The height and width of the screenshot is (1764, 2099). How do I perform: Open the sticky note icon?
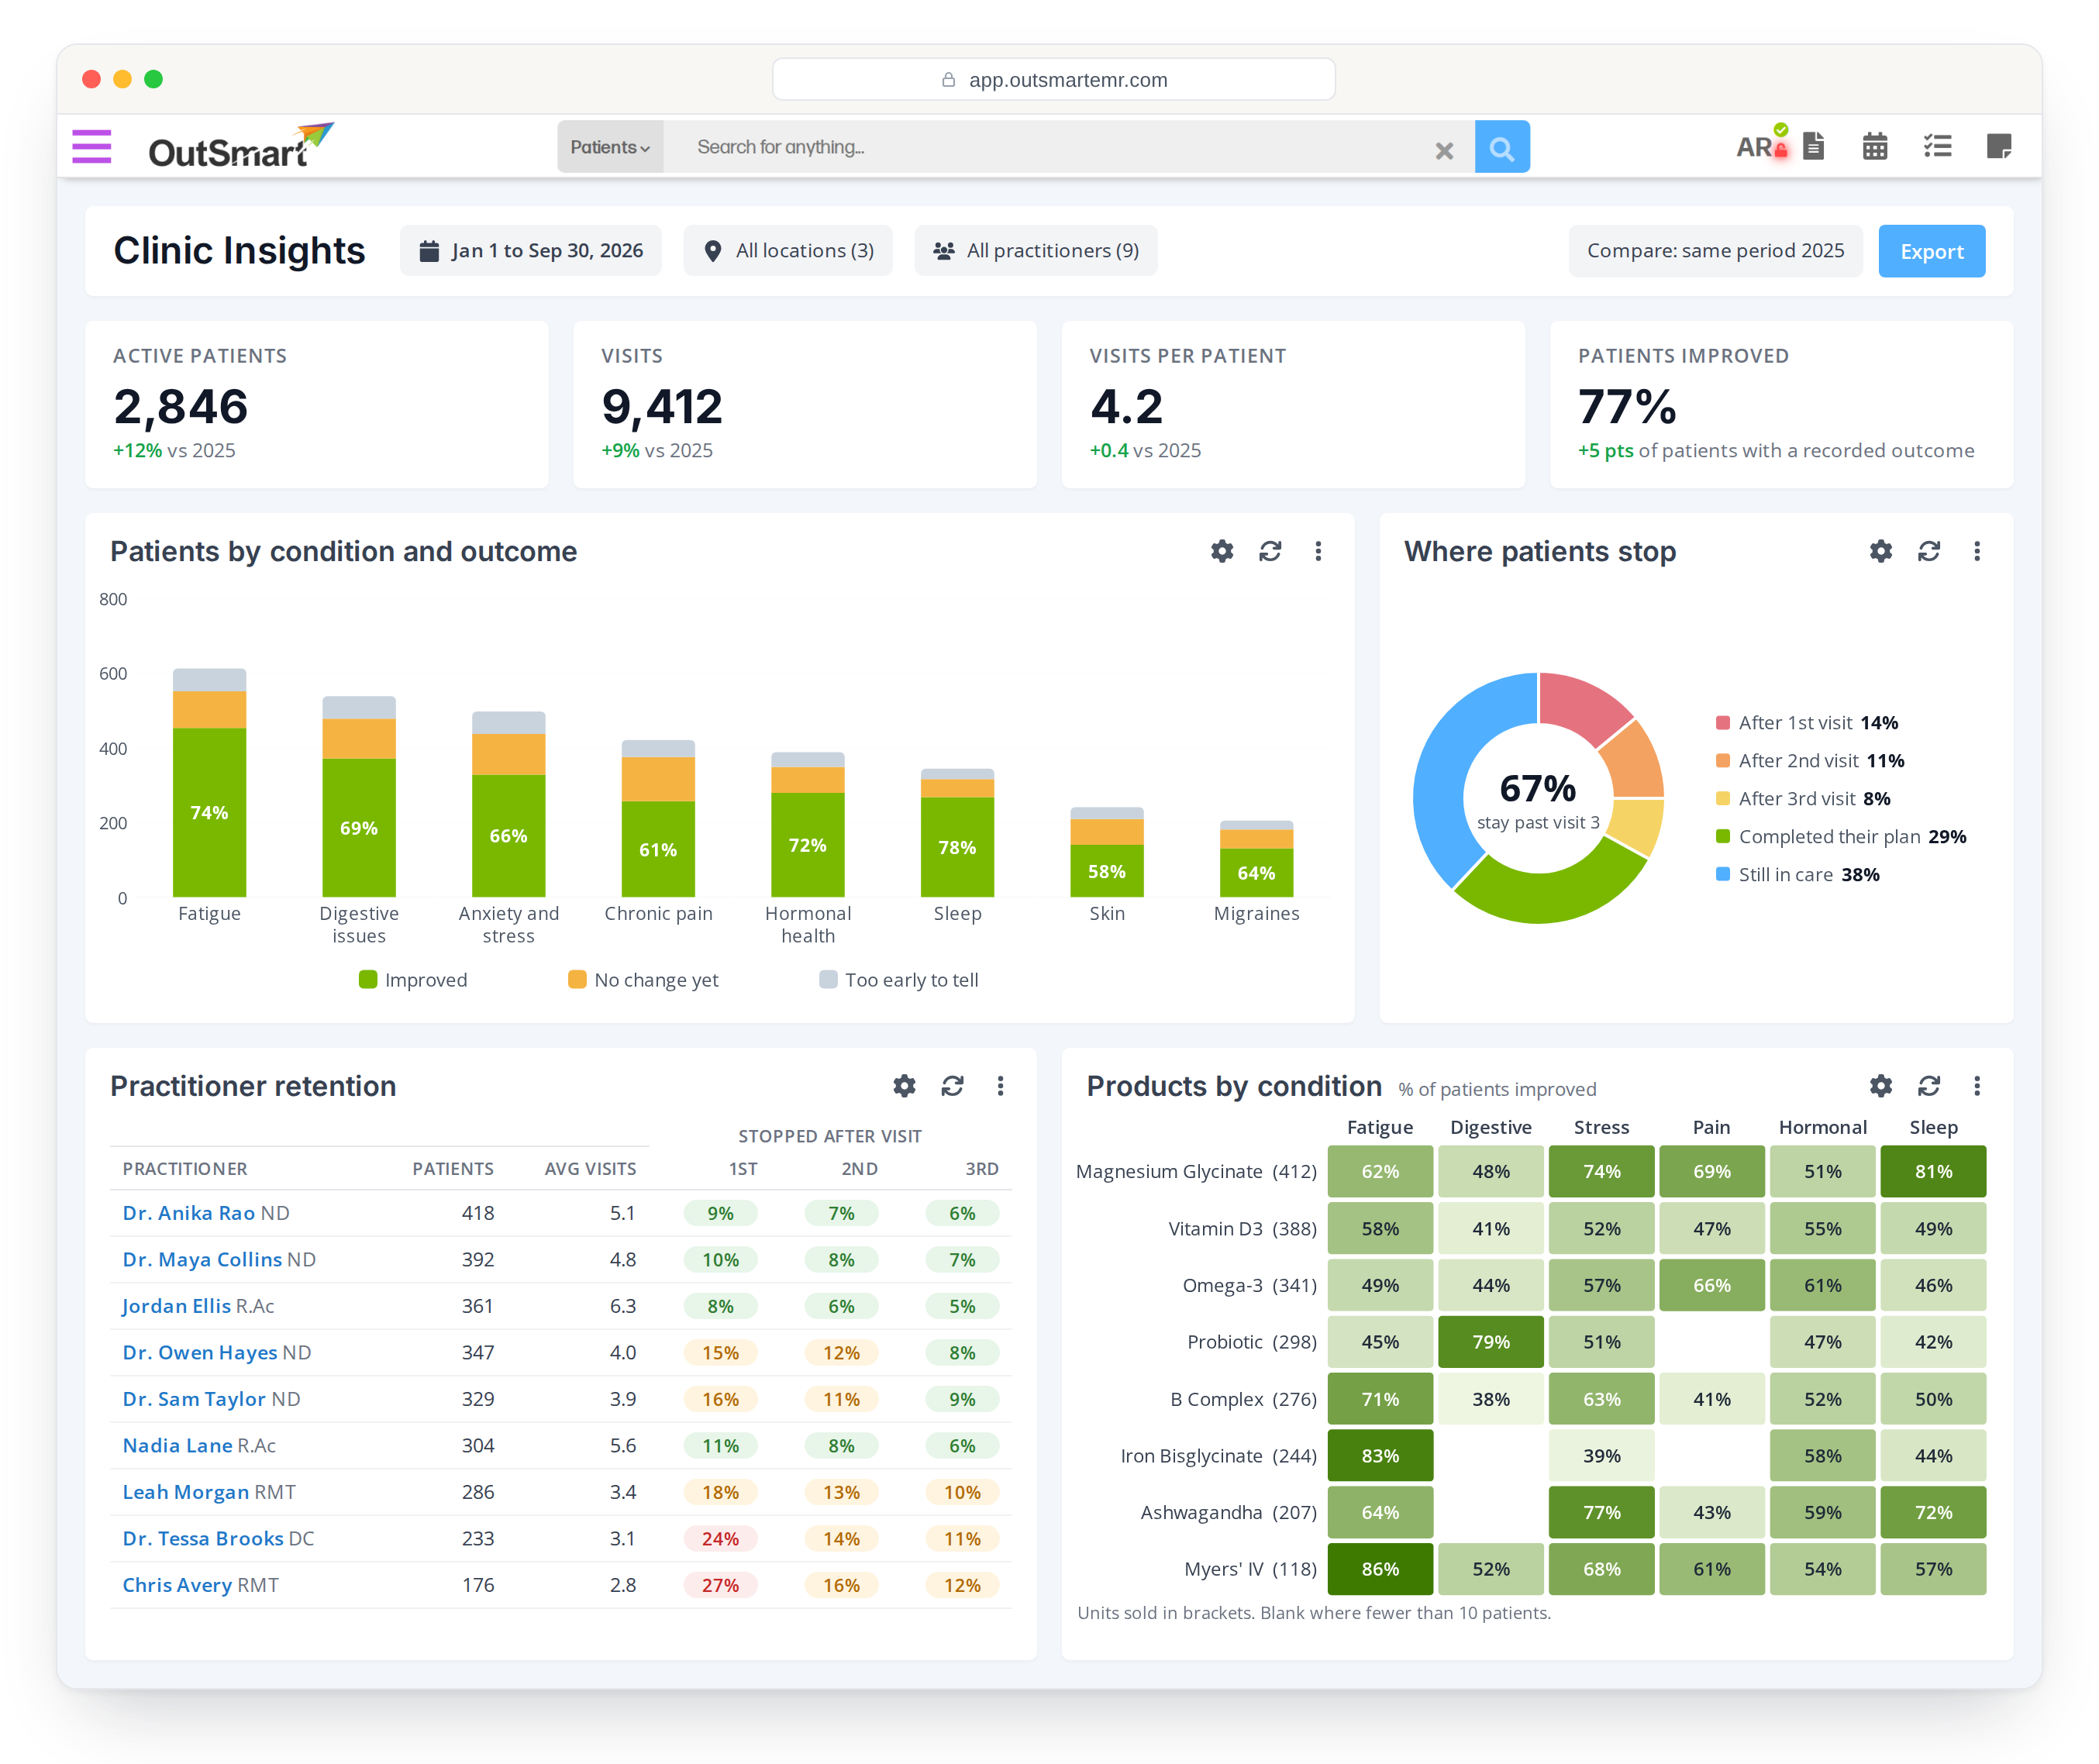click(x=1999, y=146)
